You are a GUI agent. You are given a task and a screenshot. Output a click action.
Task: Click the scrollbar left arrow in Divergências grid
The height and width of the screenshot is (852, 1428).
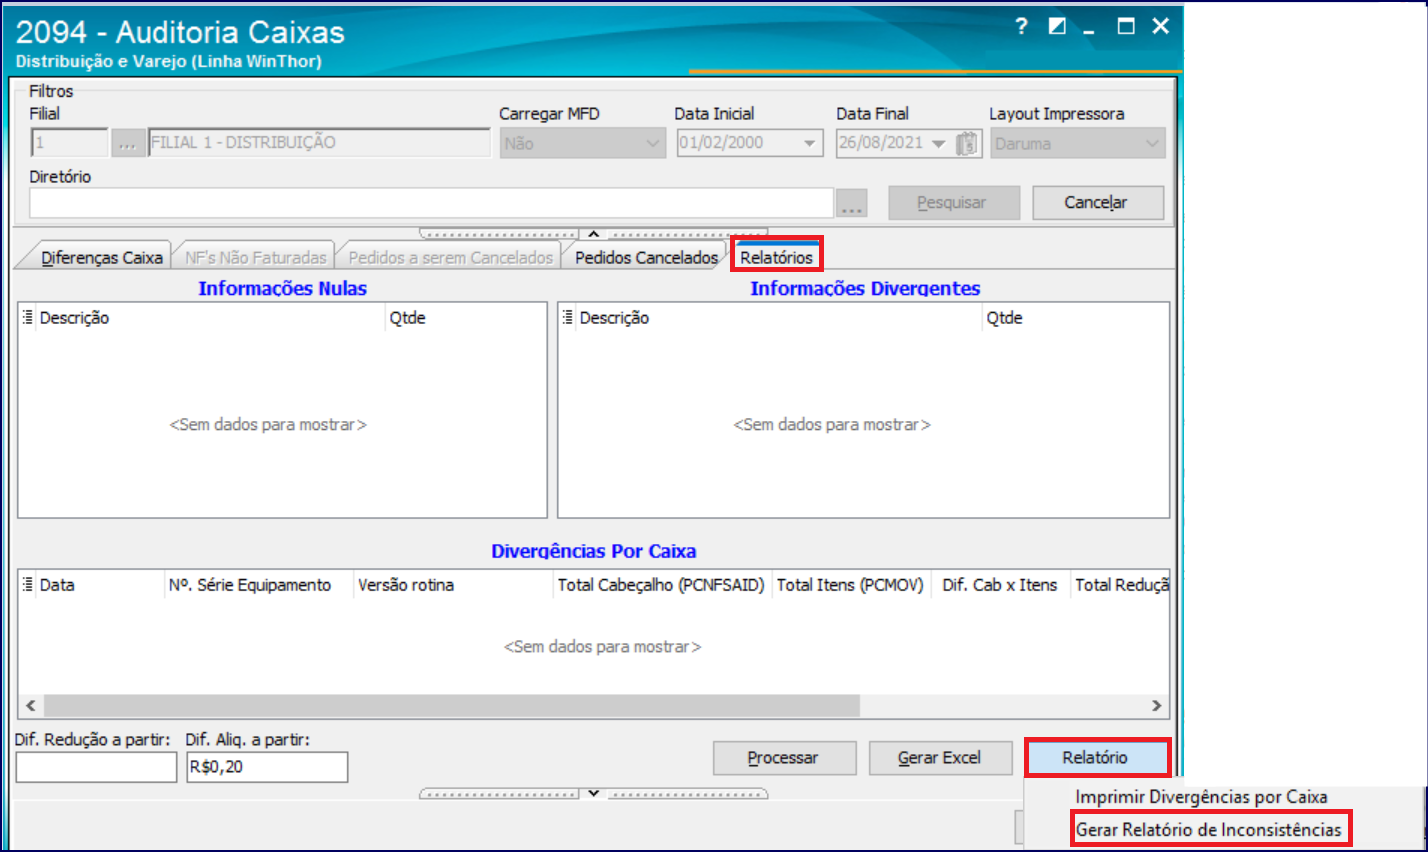[x=31, y=706]
